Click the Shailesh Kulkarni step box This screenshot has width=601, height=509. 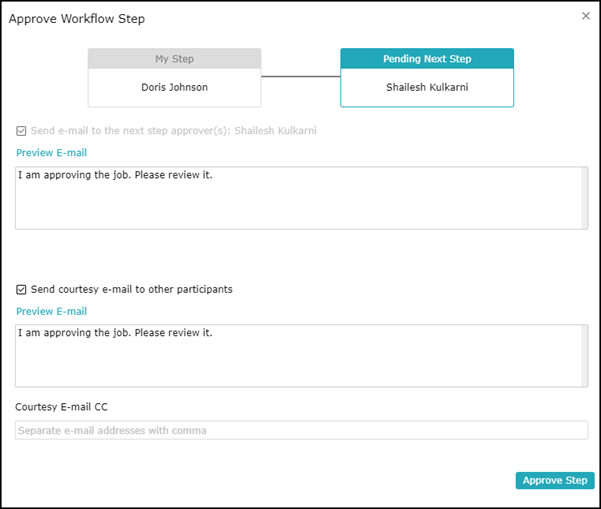click(x=427, y=88)
